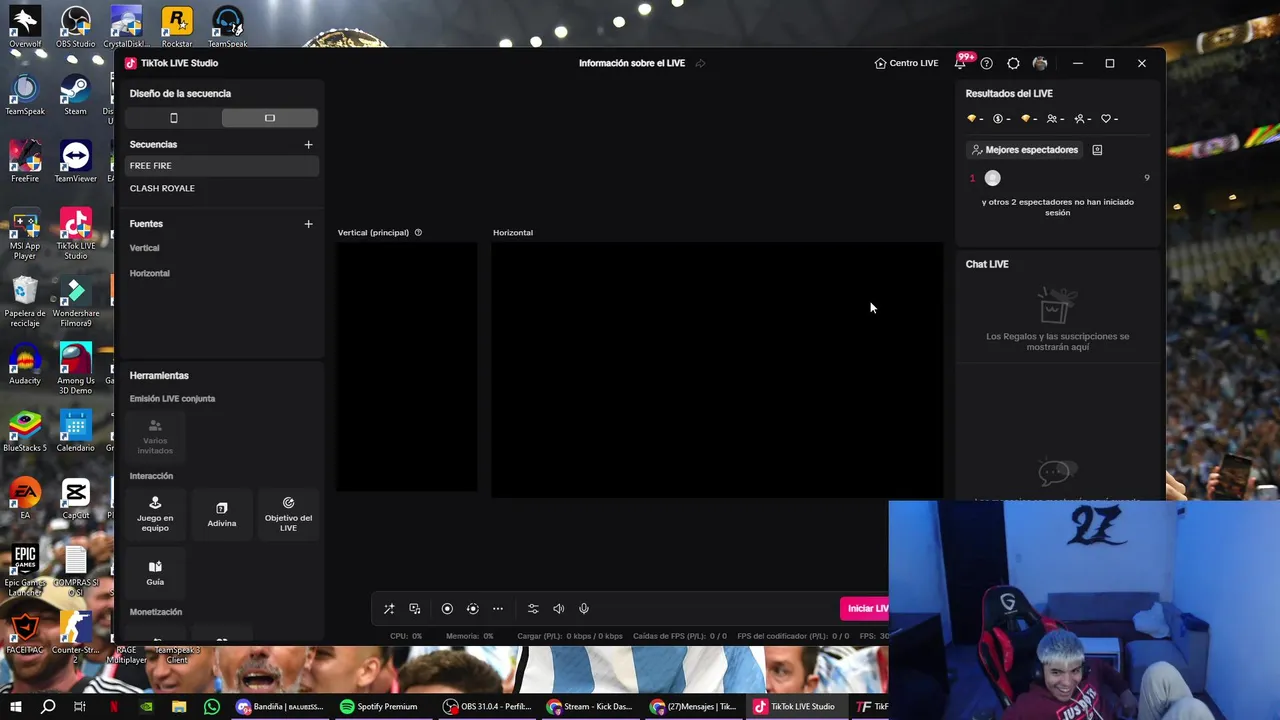
Task: Click the Vertical source group label
Action: pyautogui.click(x=144, y=248)
